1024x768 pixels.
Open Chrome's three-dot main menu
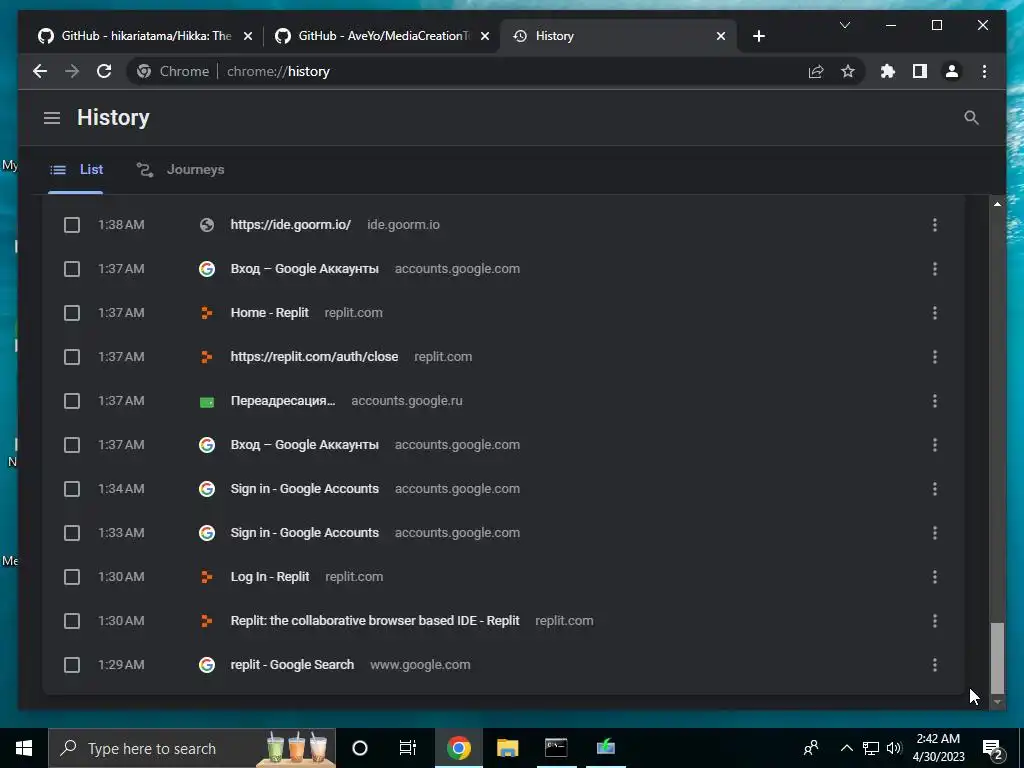984,71
